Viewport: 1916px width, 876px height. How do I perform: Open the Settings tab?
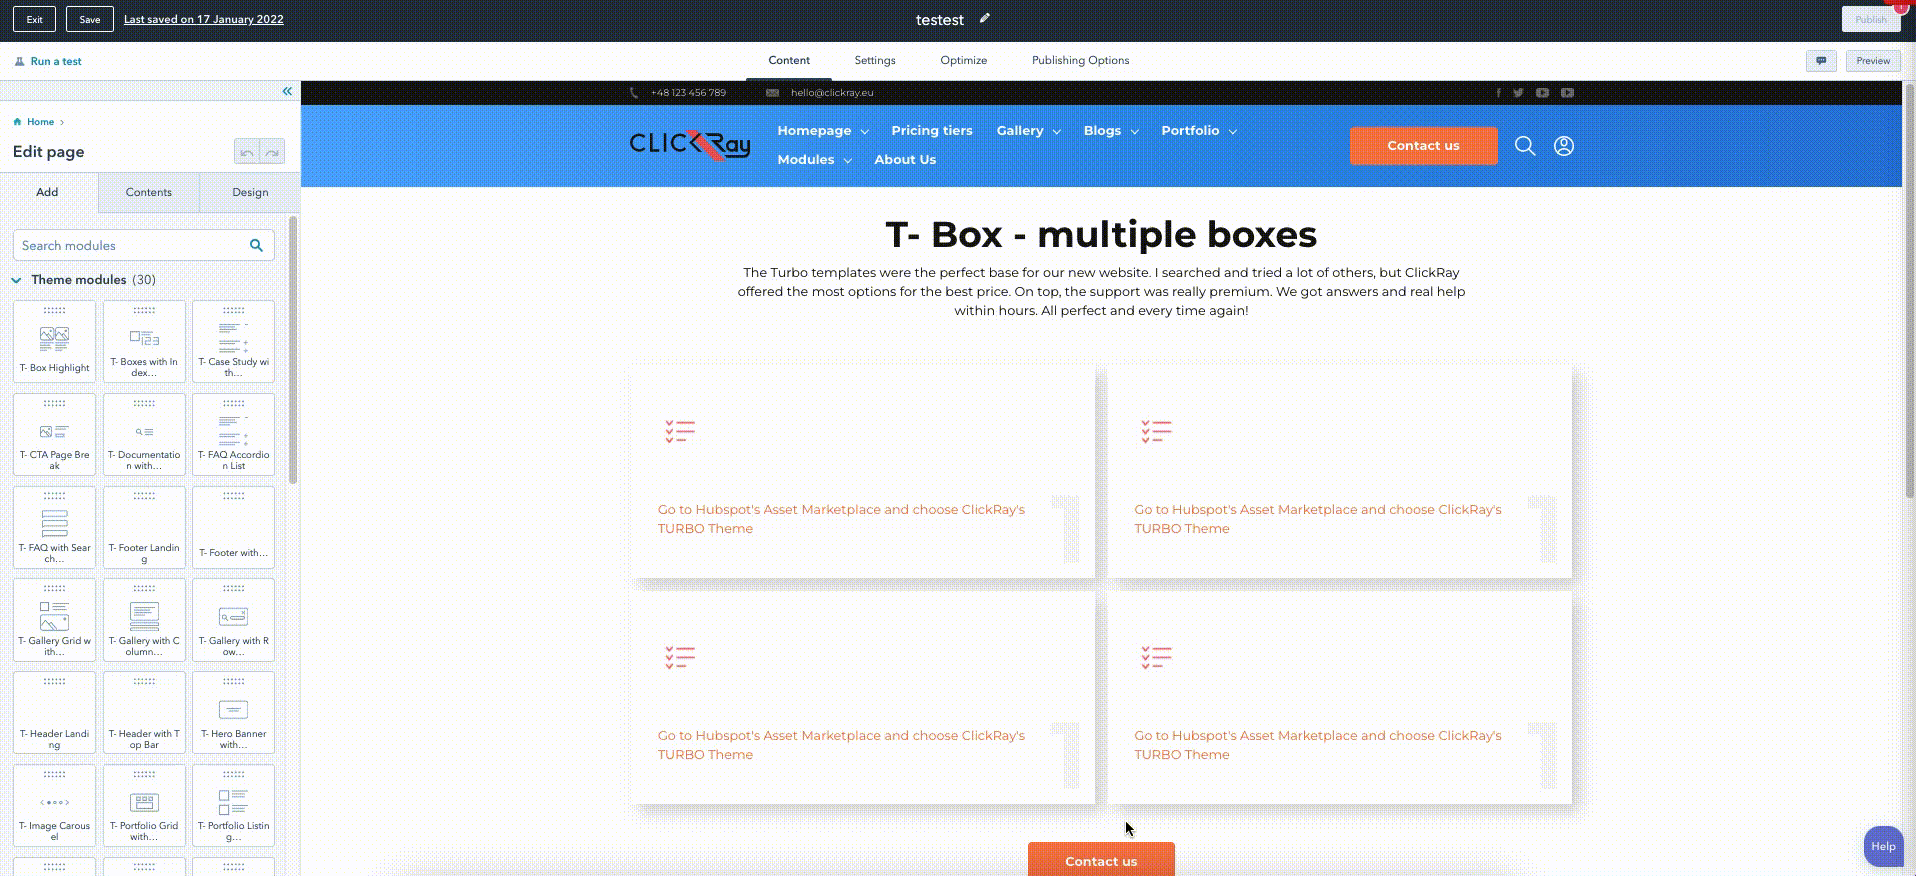[875, 60]
